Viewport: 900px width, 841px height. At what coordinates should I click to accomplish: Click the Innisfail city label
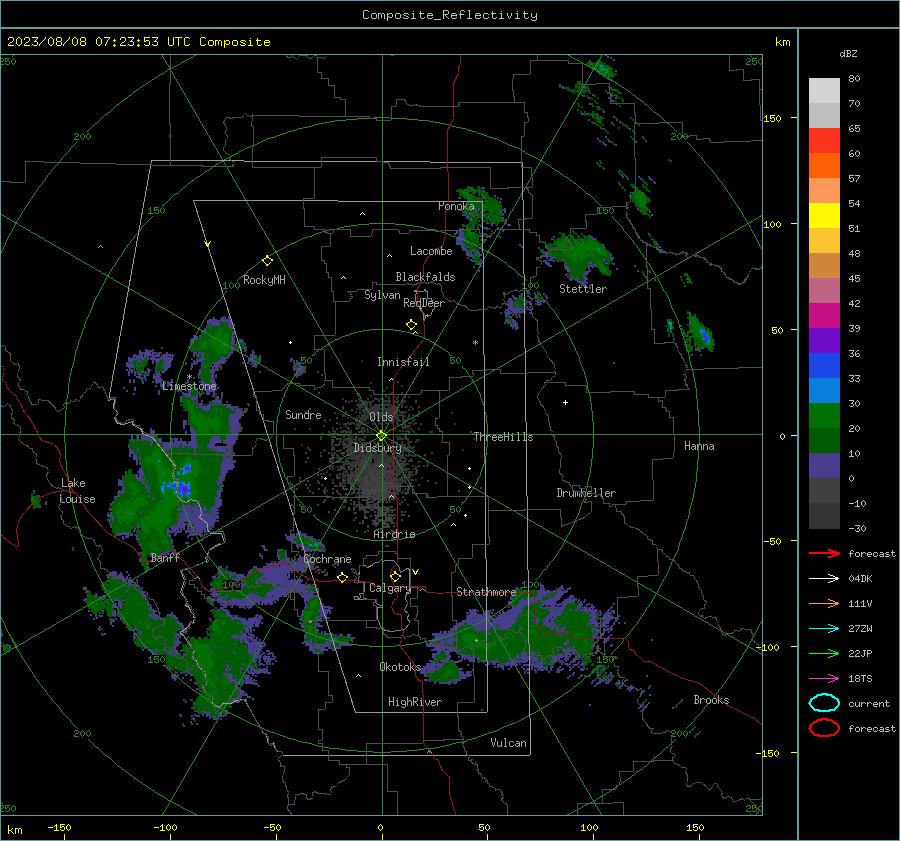[403, 362]
